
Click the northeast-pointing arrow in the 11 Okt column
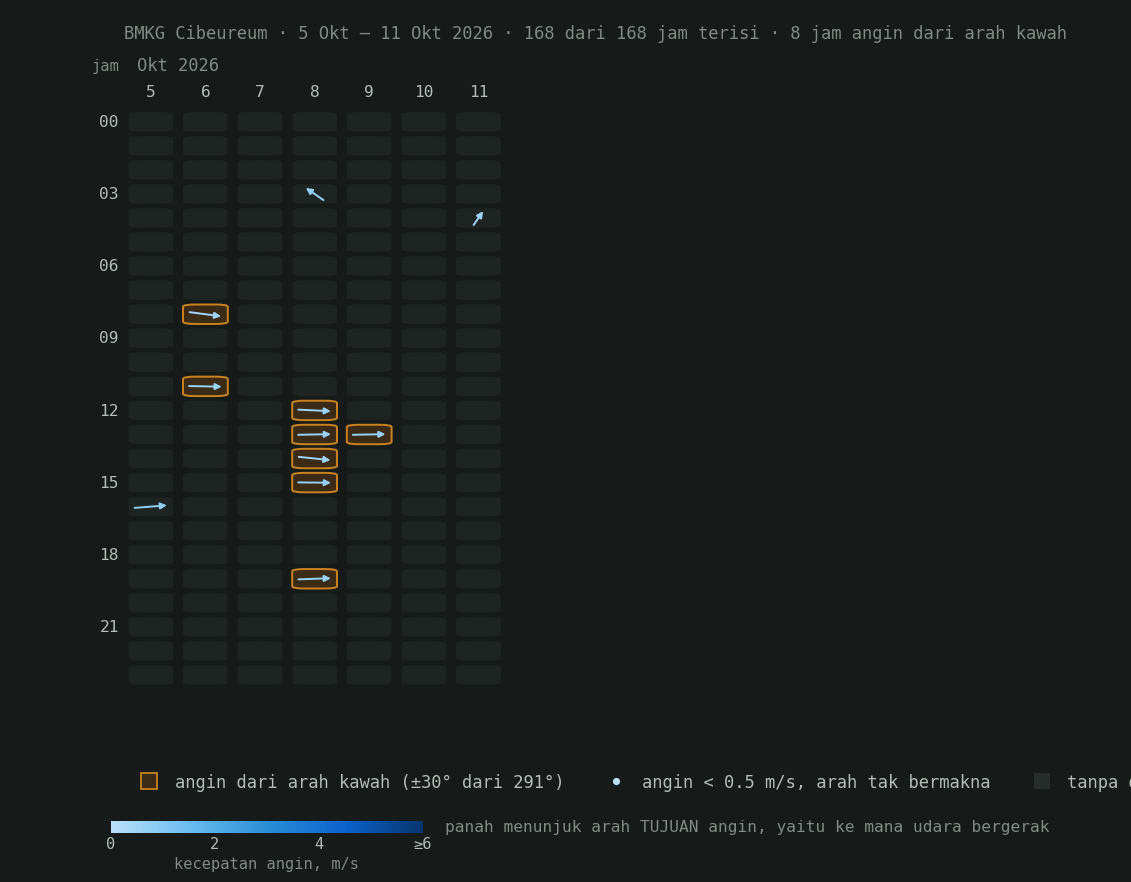coord(478,219)
